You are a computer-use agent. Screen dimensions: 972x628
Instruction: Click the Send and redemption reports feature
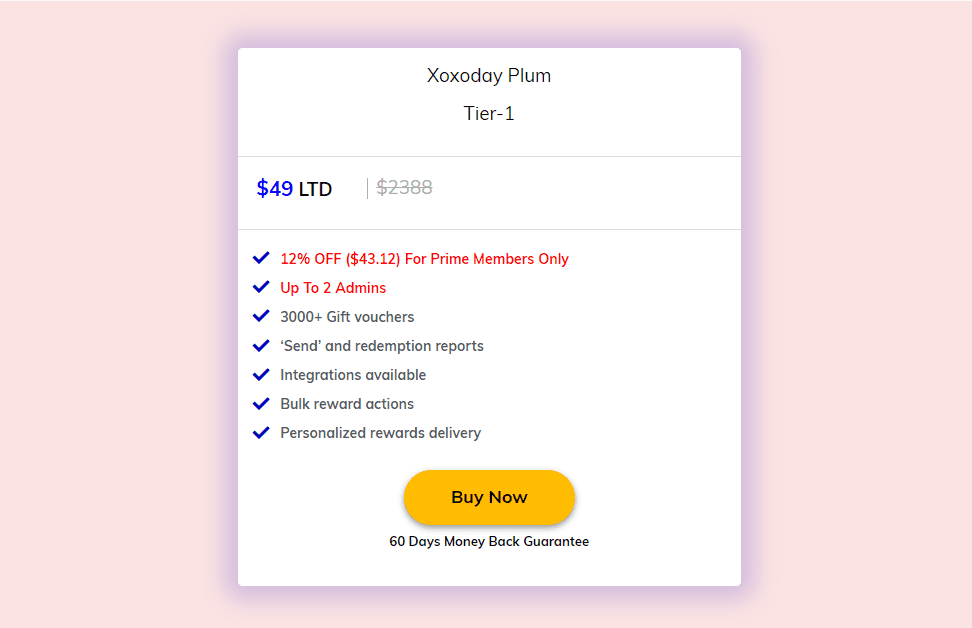click(381, 345)
